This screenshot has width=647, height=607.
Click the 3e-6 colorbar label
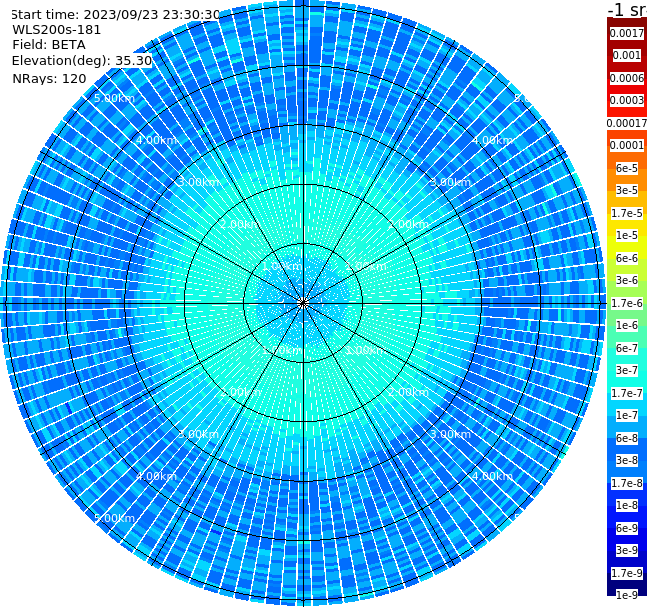pyautogui.click(x=627, y=280)
